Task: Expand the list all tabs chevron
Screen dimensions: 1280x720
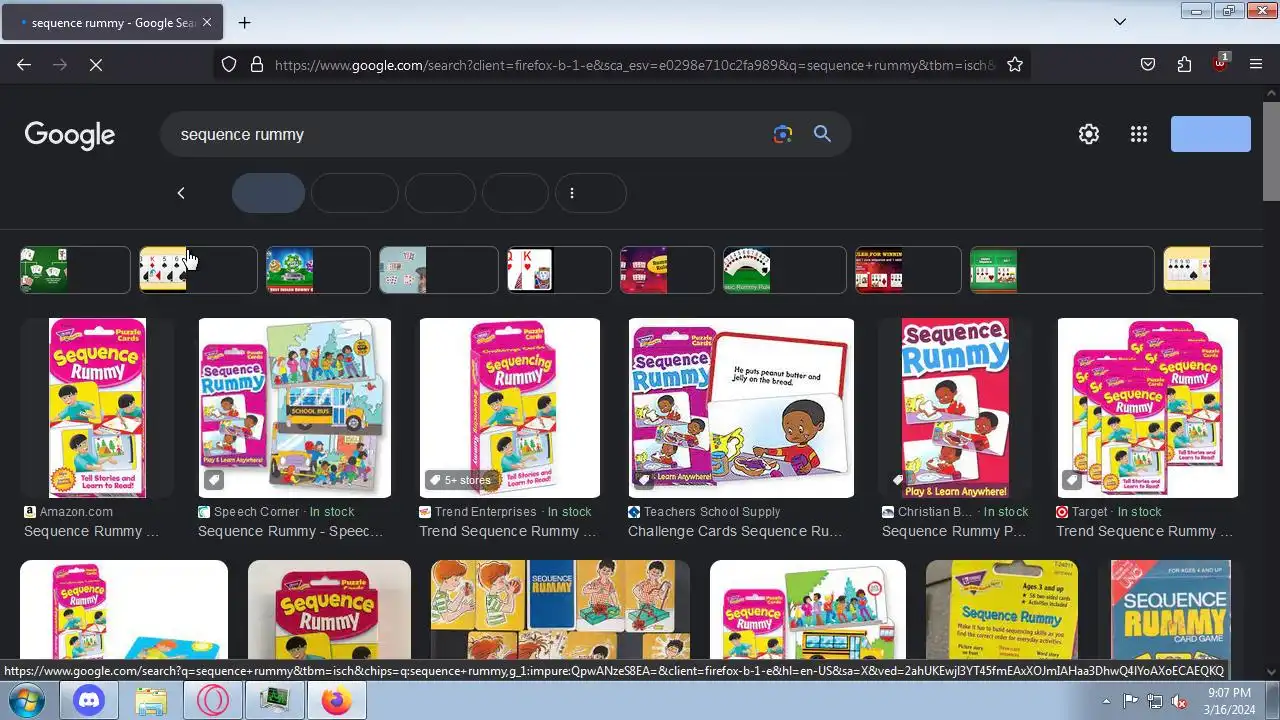Action: coord(1120,22)
